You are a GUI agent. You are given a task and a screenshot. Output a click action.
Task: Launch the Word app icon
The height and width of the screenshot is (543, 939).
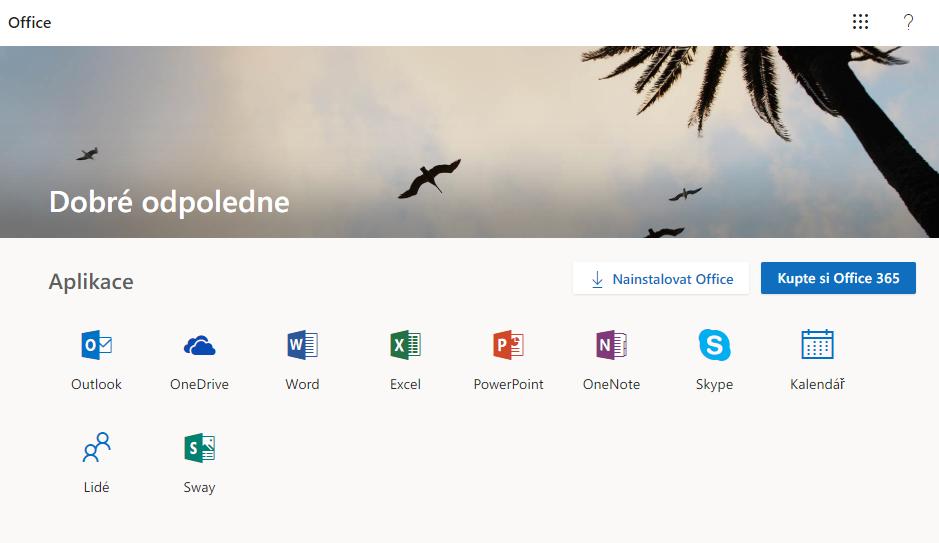click(x=302, y=345)
